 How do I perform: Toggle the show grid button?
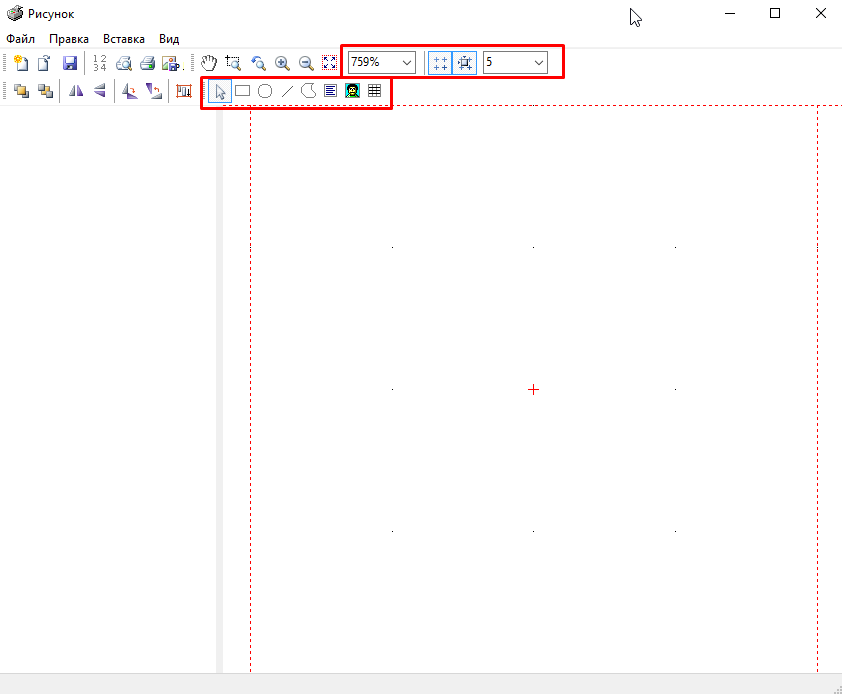tap(440, 63)
